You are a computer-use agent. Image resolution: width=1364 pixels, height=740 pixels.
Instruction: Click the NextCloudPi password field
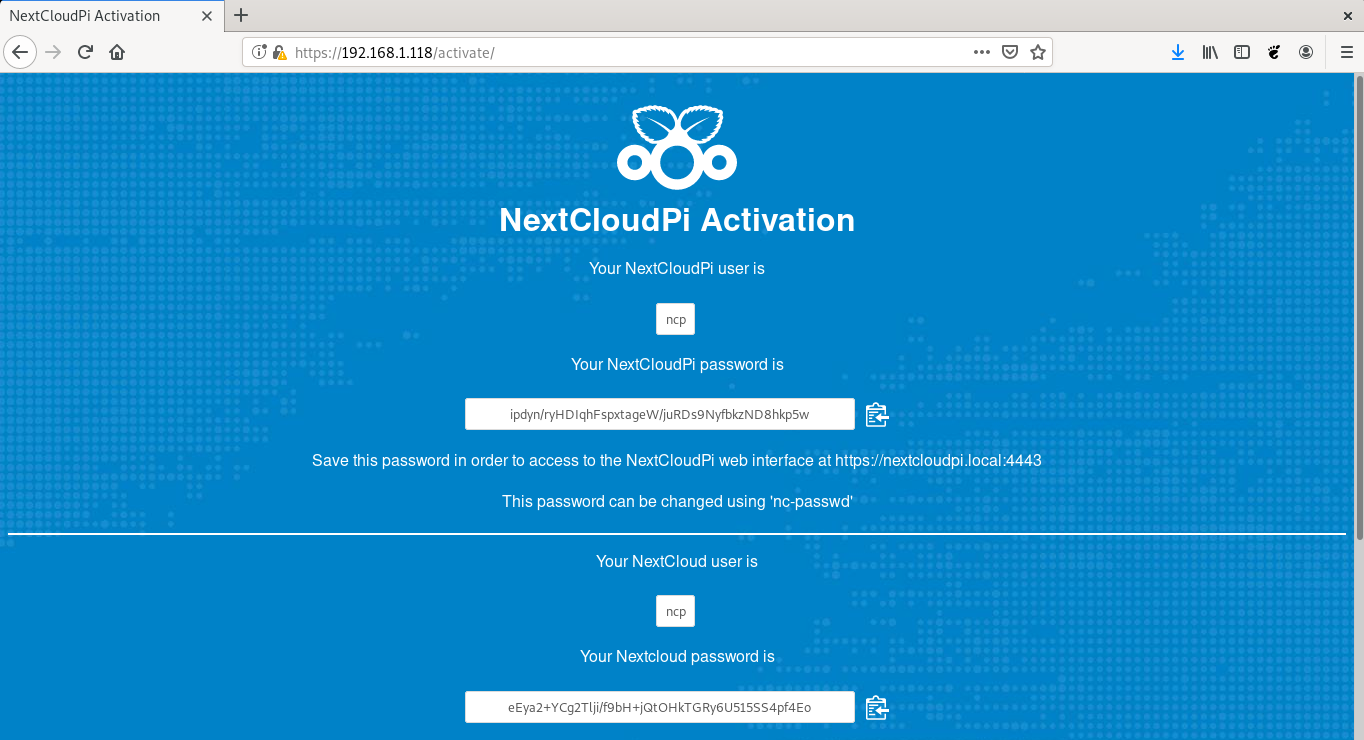pyautogui.click(x=660, y=414)
